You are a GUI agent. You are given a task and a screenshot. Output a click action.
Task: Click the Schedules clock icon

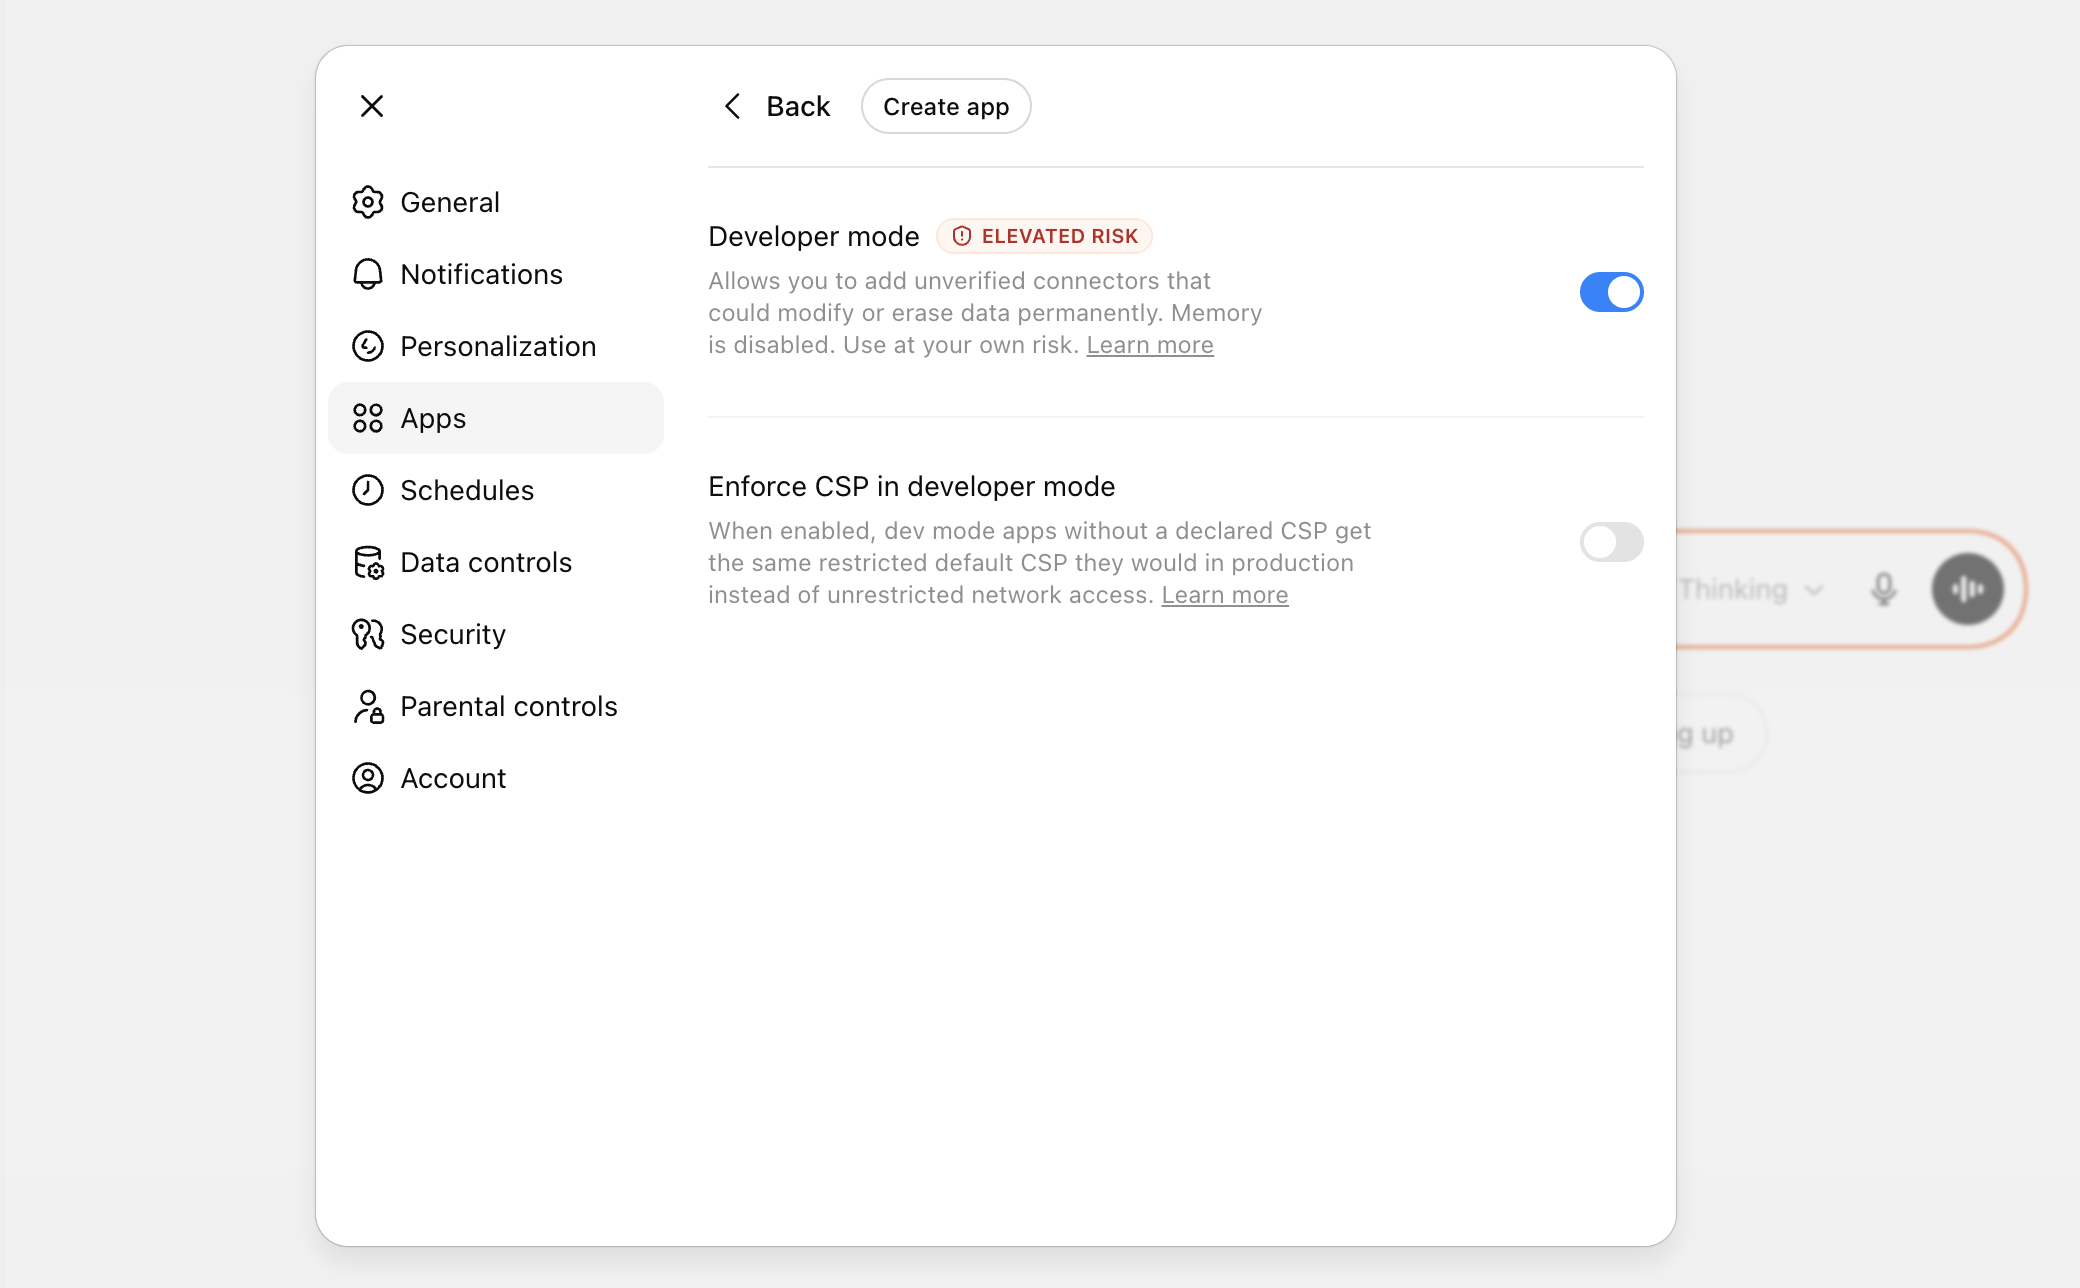368,490
